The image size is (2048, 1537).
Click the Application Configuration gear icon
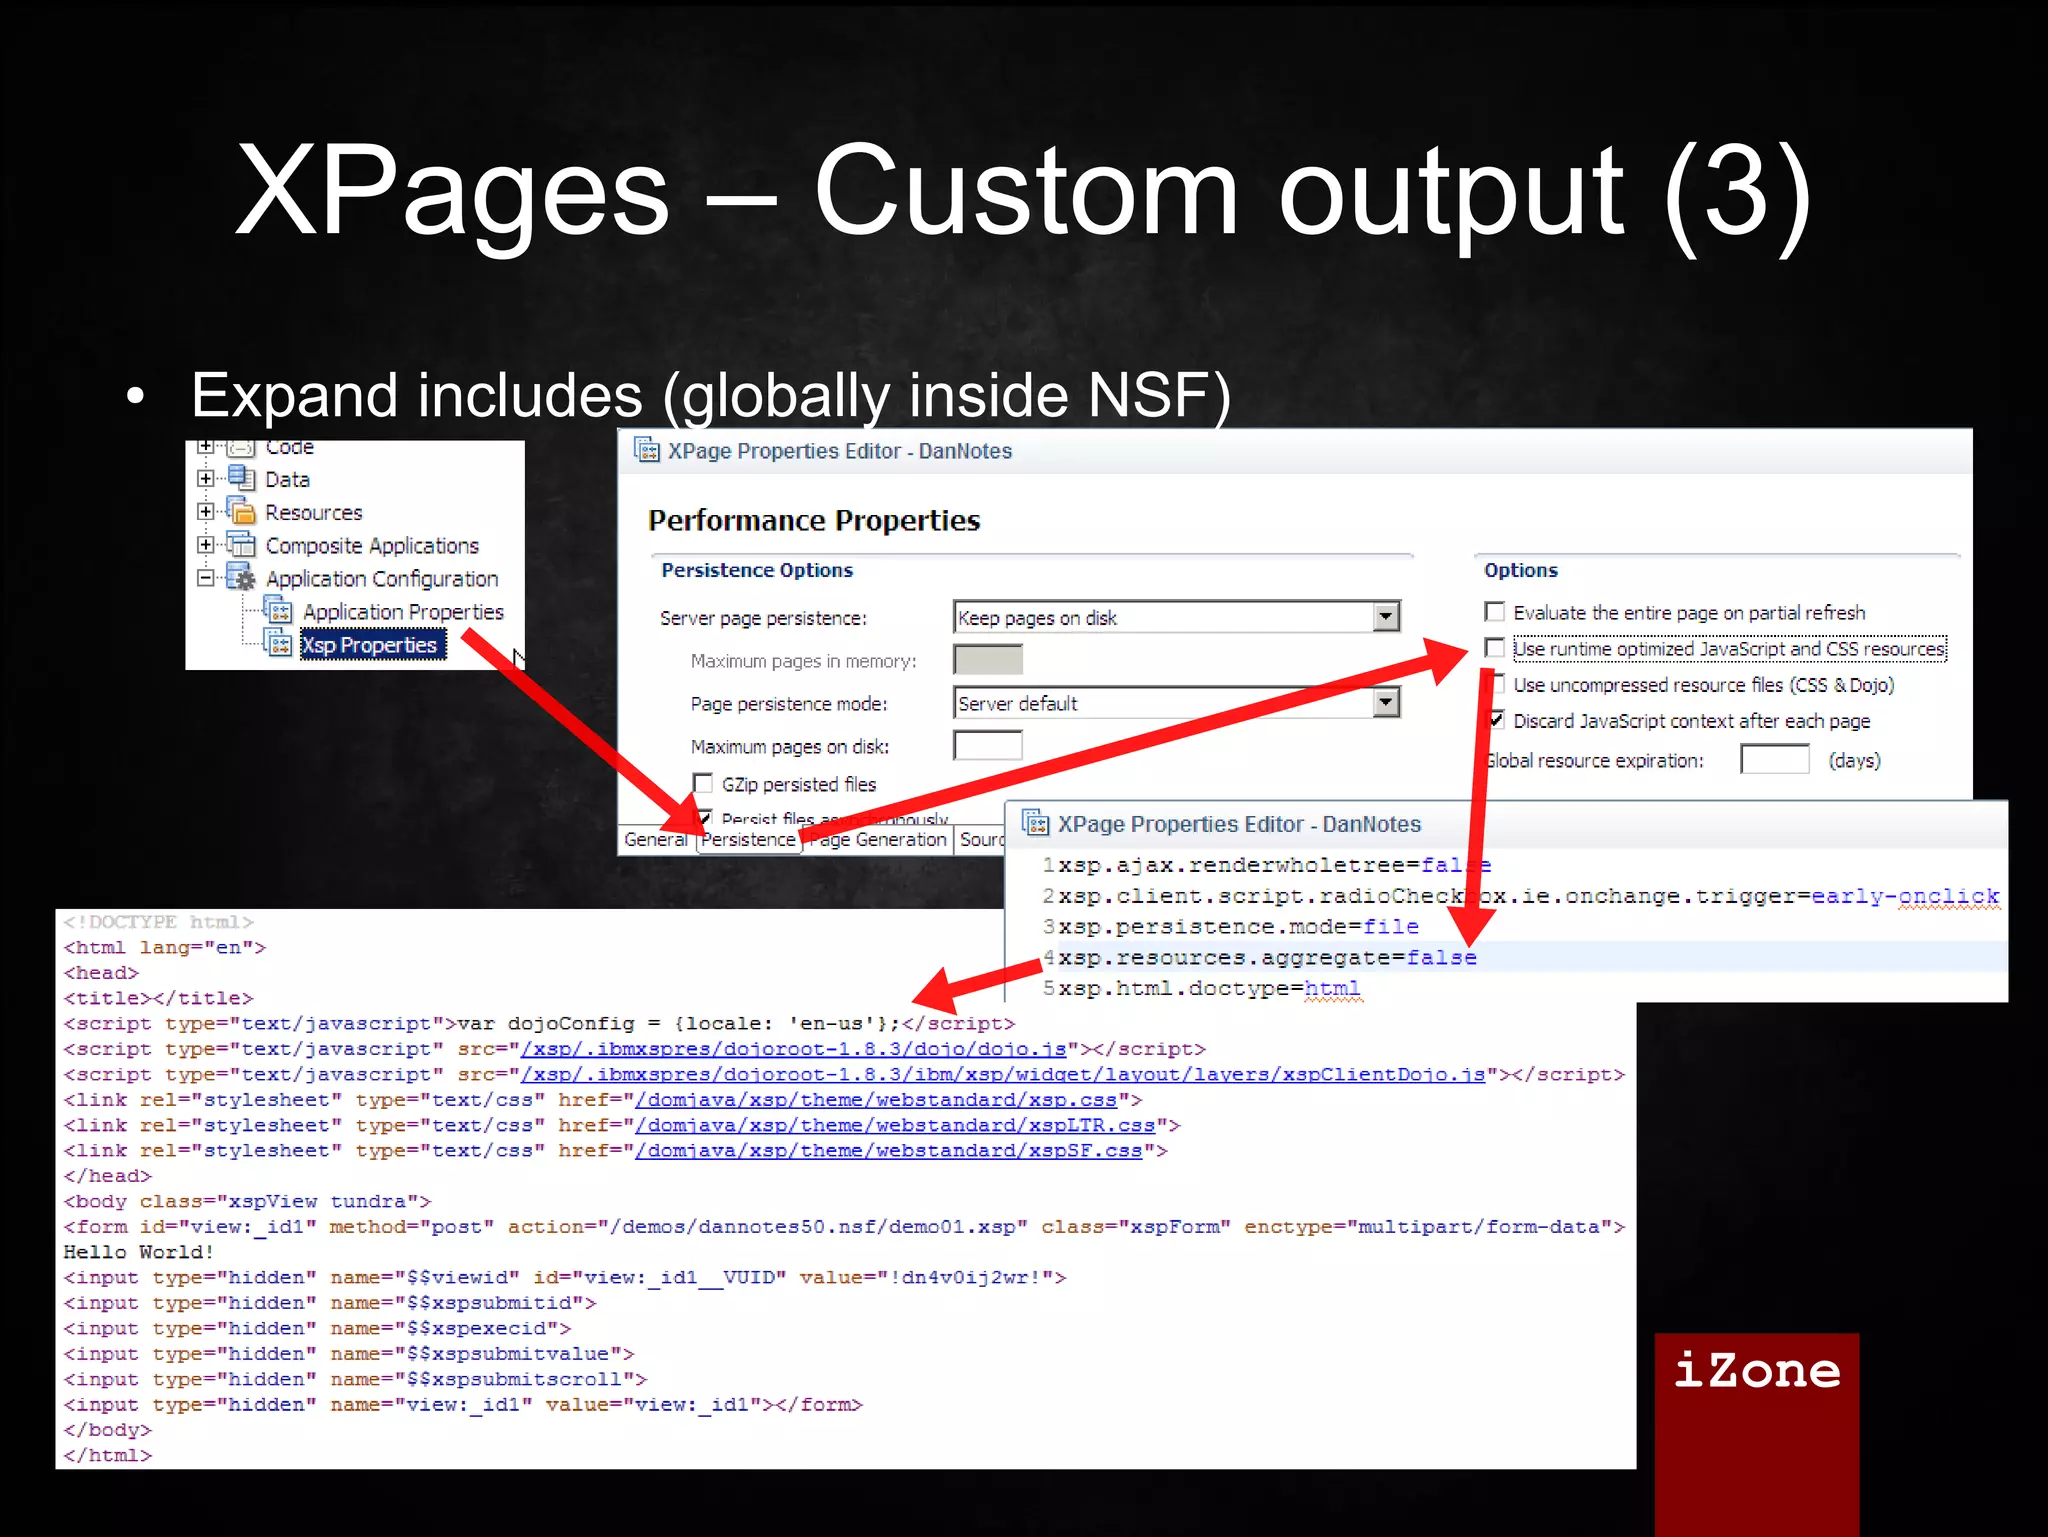pos(241,577)
